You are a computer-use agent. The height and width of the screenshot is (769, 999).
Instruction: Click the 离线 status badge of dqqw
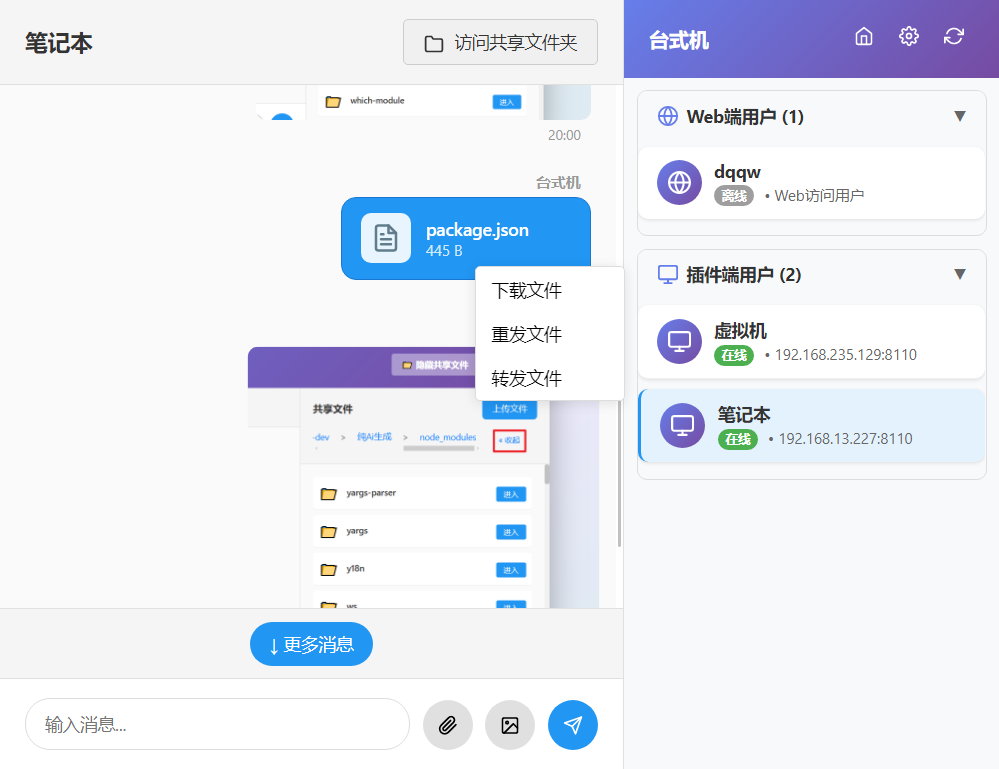734,196
